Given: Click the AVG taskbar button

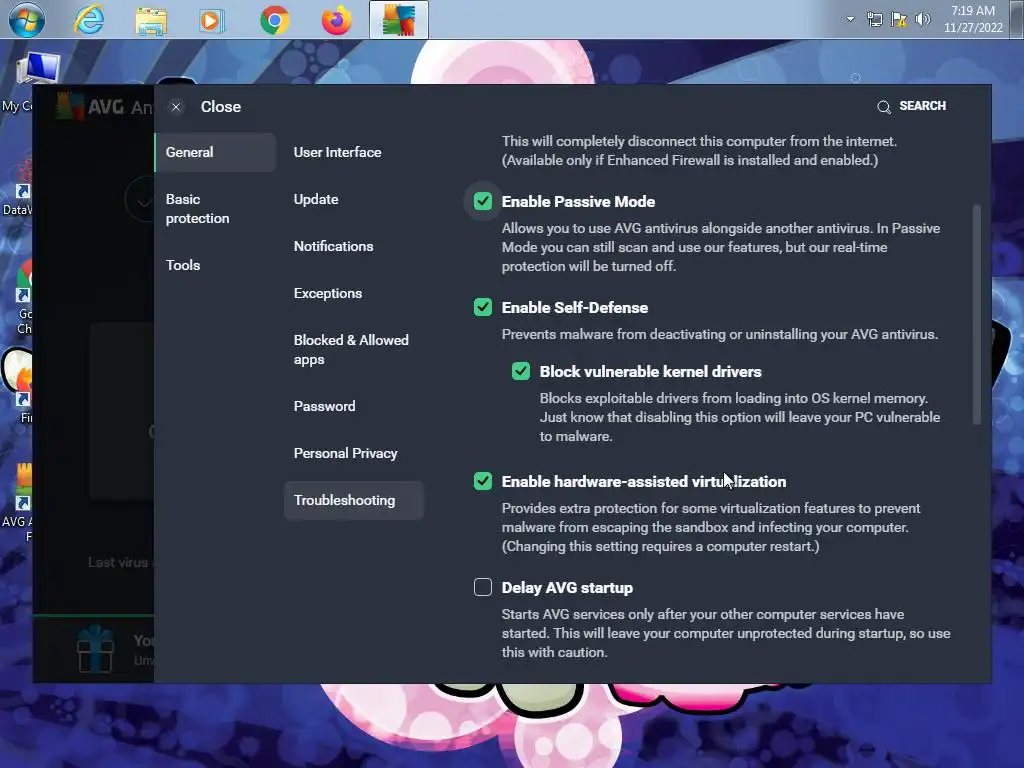Looking at the screenshot, I should [399, 20].
